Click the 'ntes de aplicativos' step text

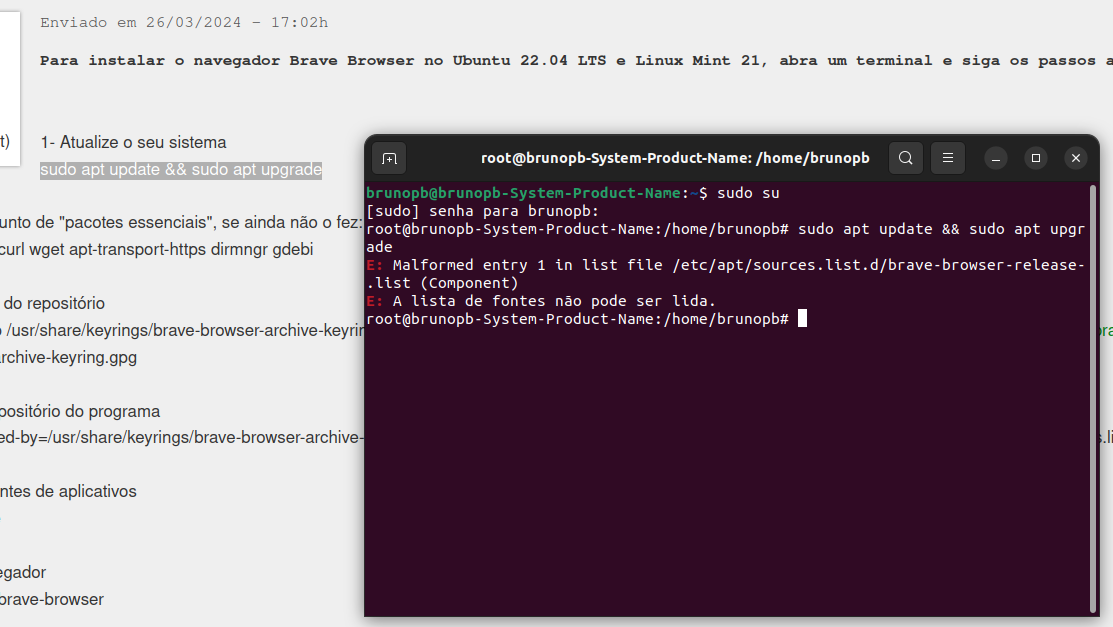[x=68, y=491]
